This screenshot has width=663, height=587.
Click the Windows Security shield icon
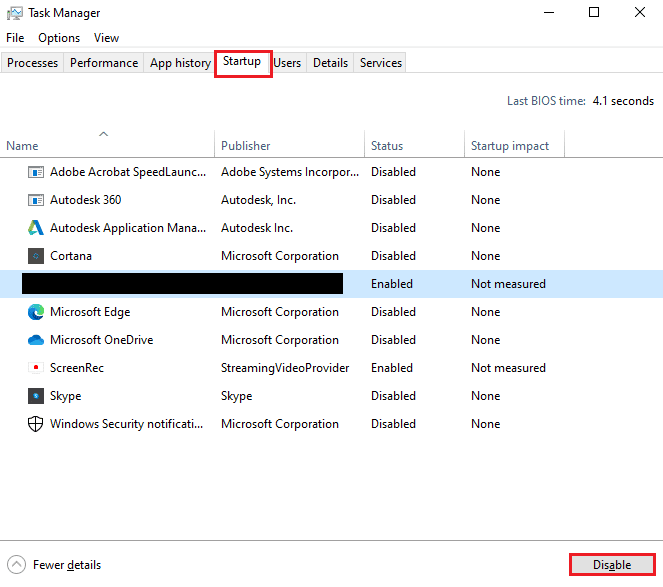point(36,424)
